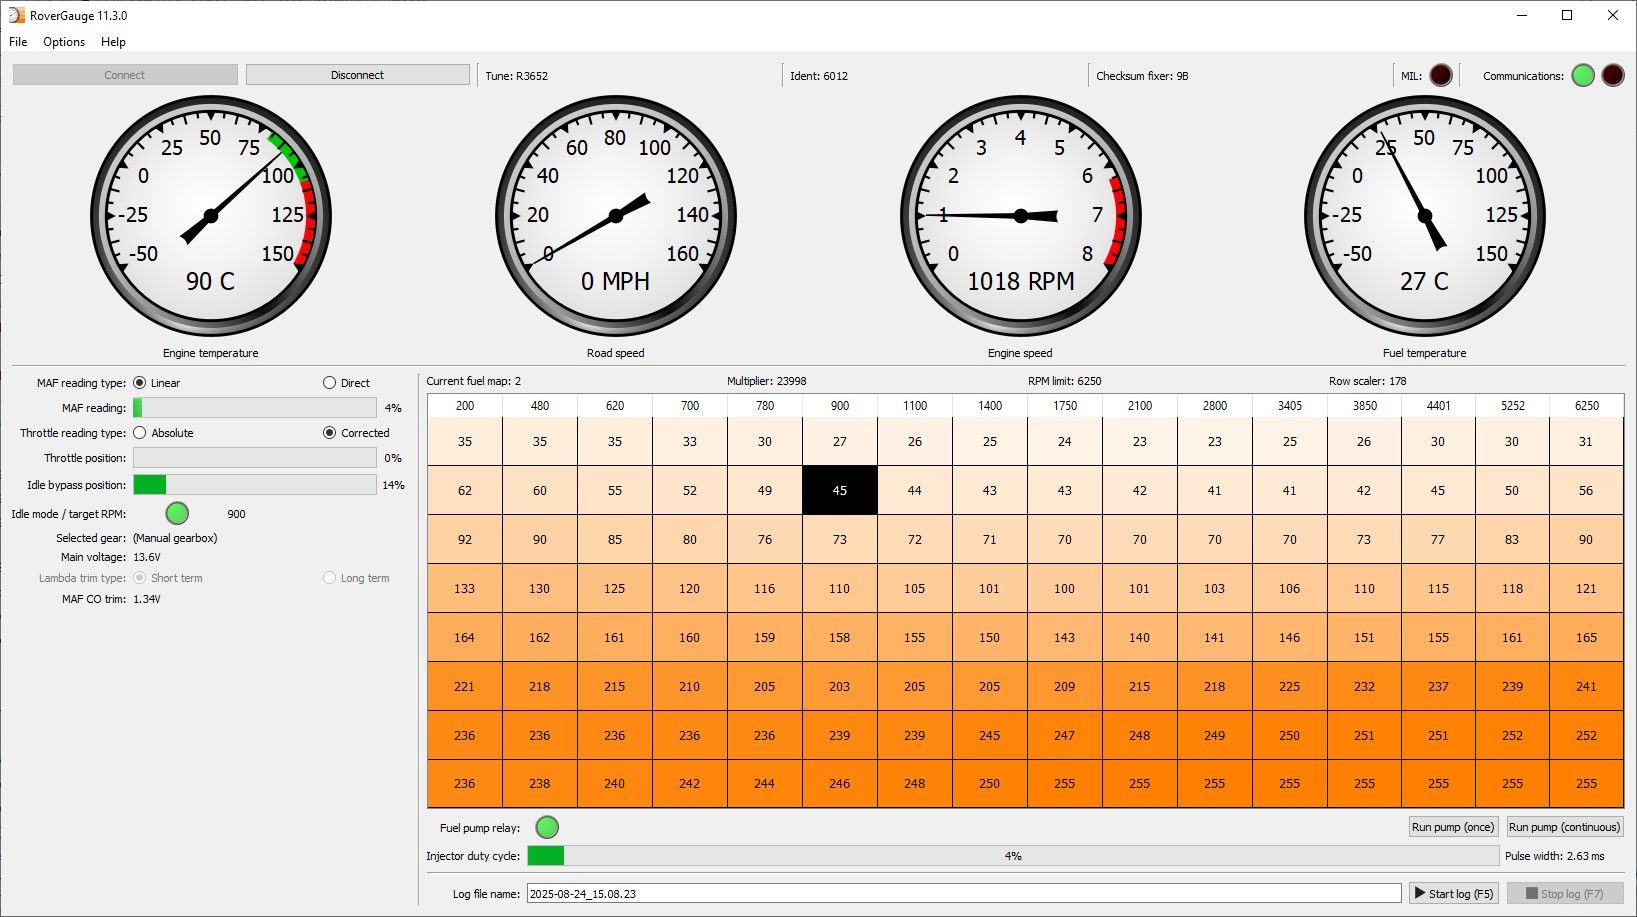Click the RoverGauge app icon in title bar

click(16, 15)
